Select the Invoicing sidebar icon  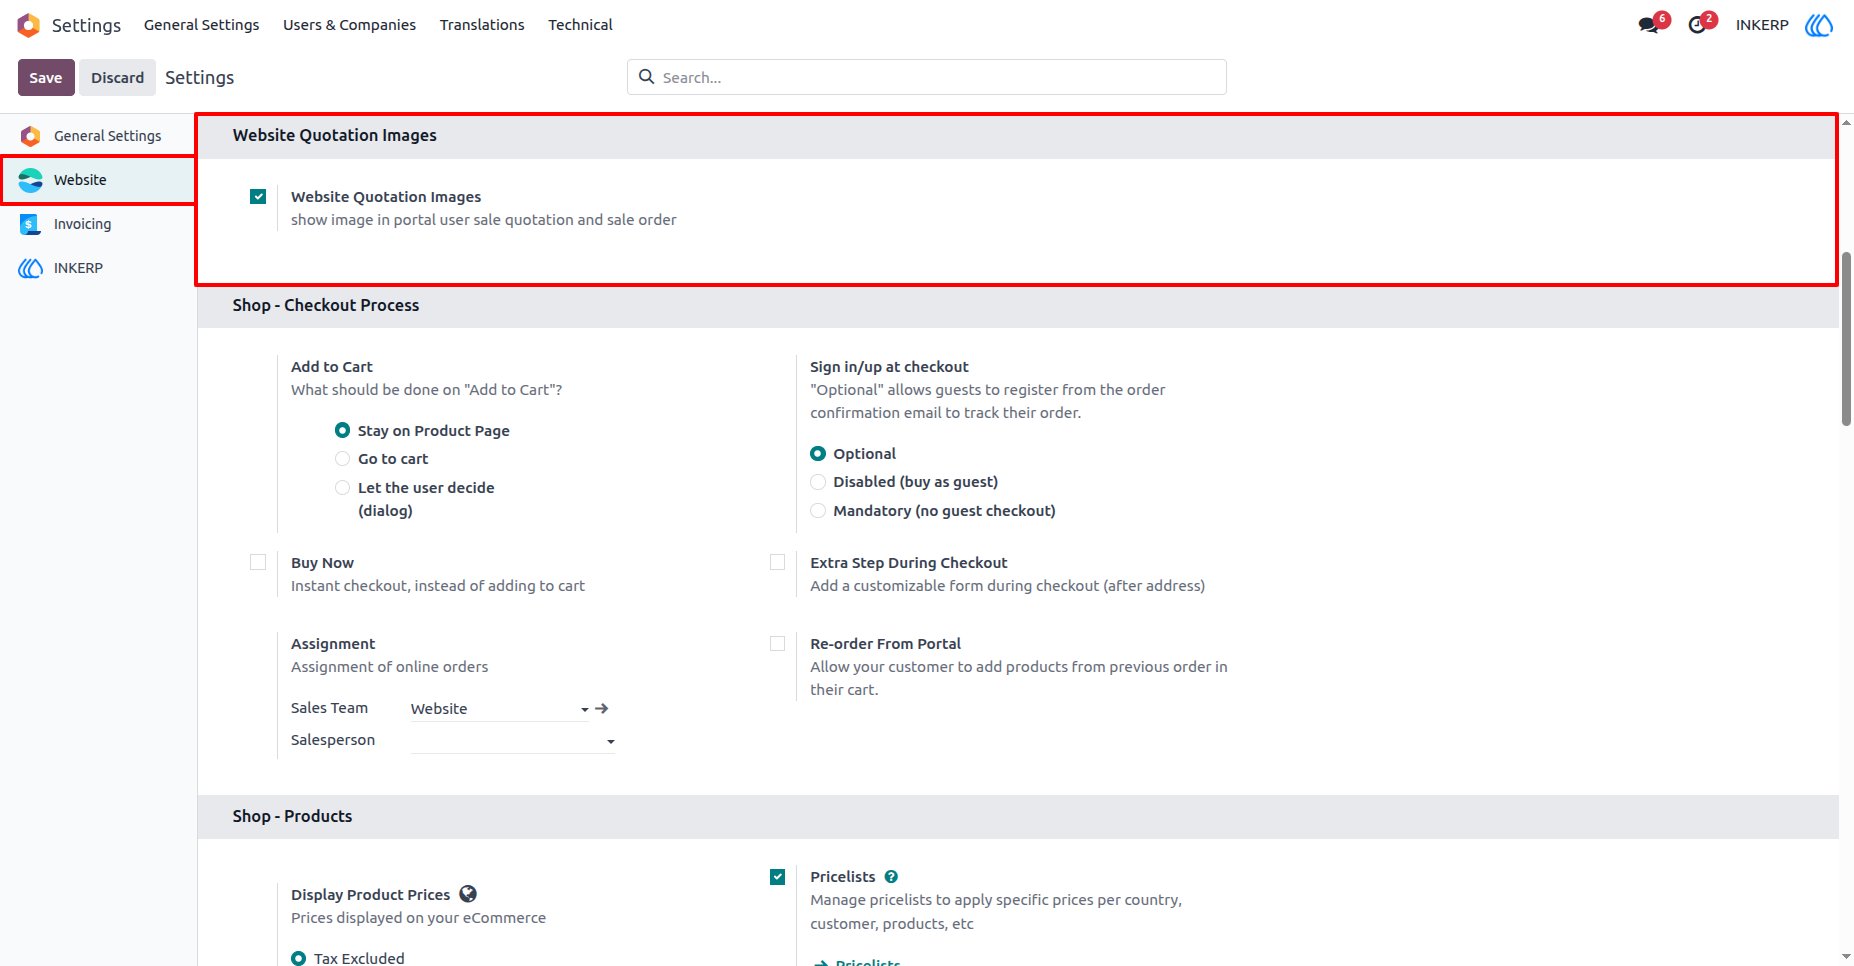[x=31, y=224]
